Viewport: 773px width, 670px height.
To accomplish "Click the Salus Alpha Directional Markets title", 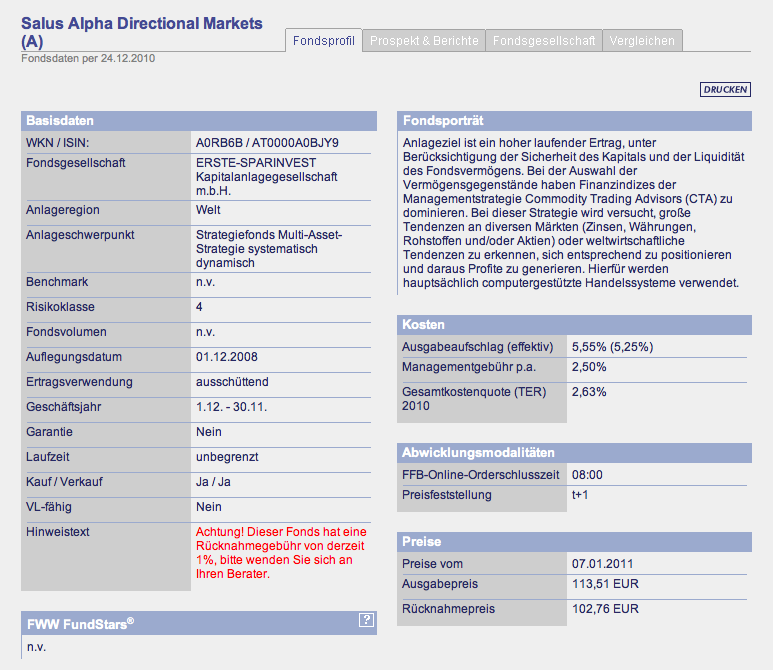I will 141,32.
